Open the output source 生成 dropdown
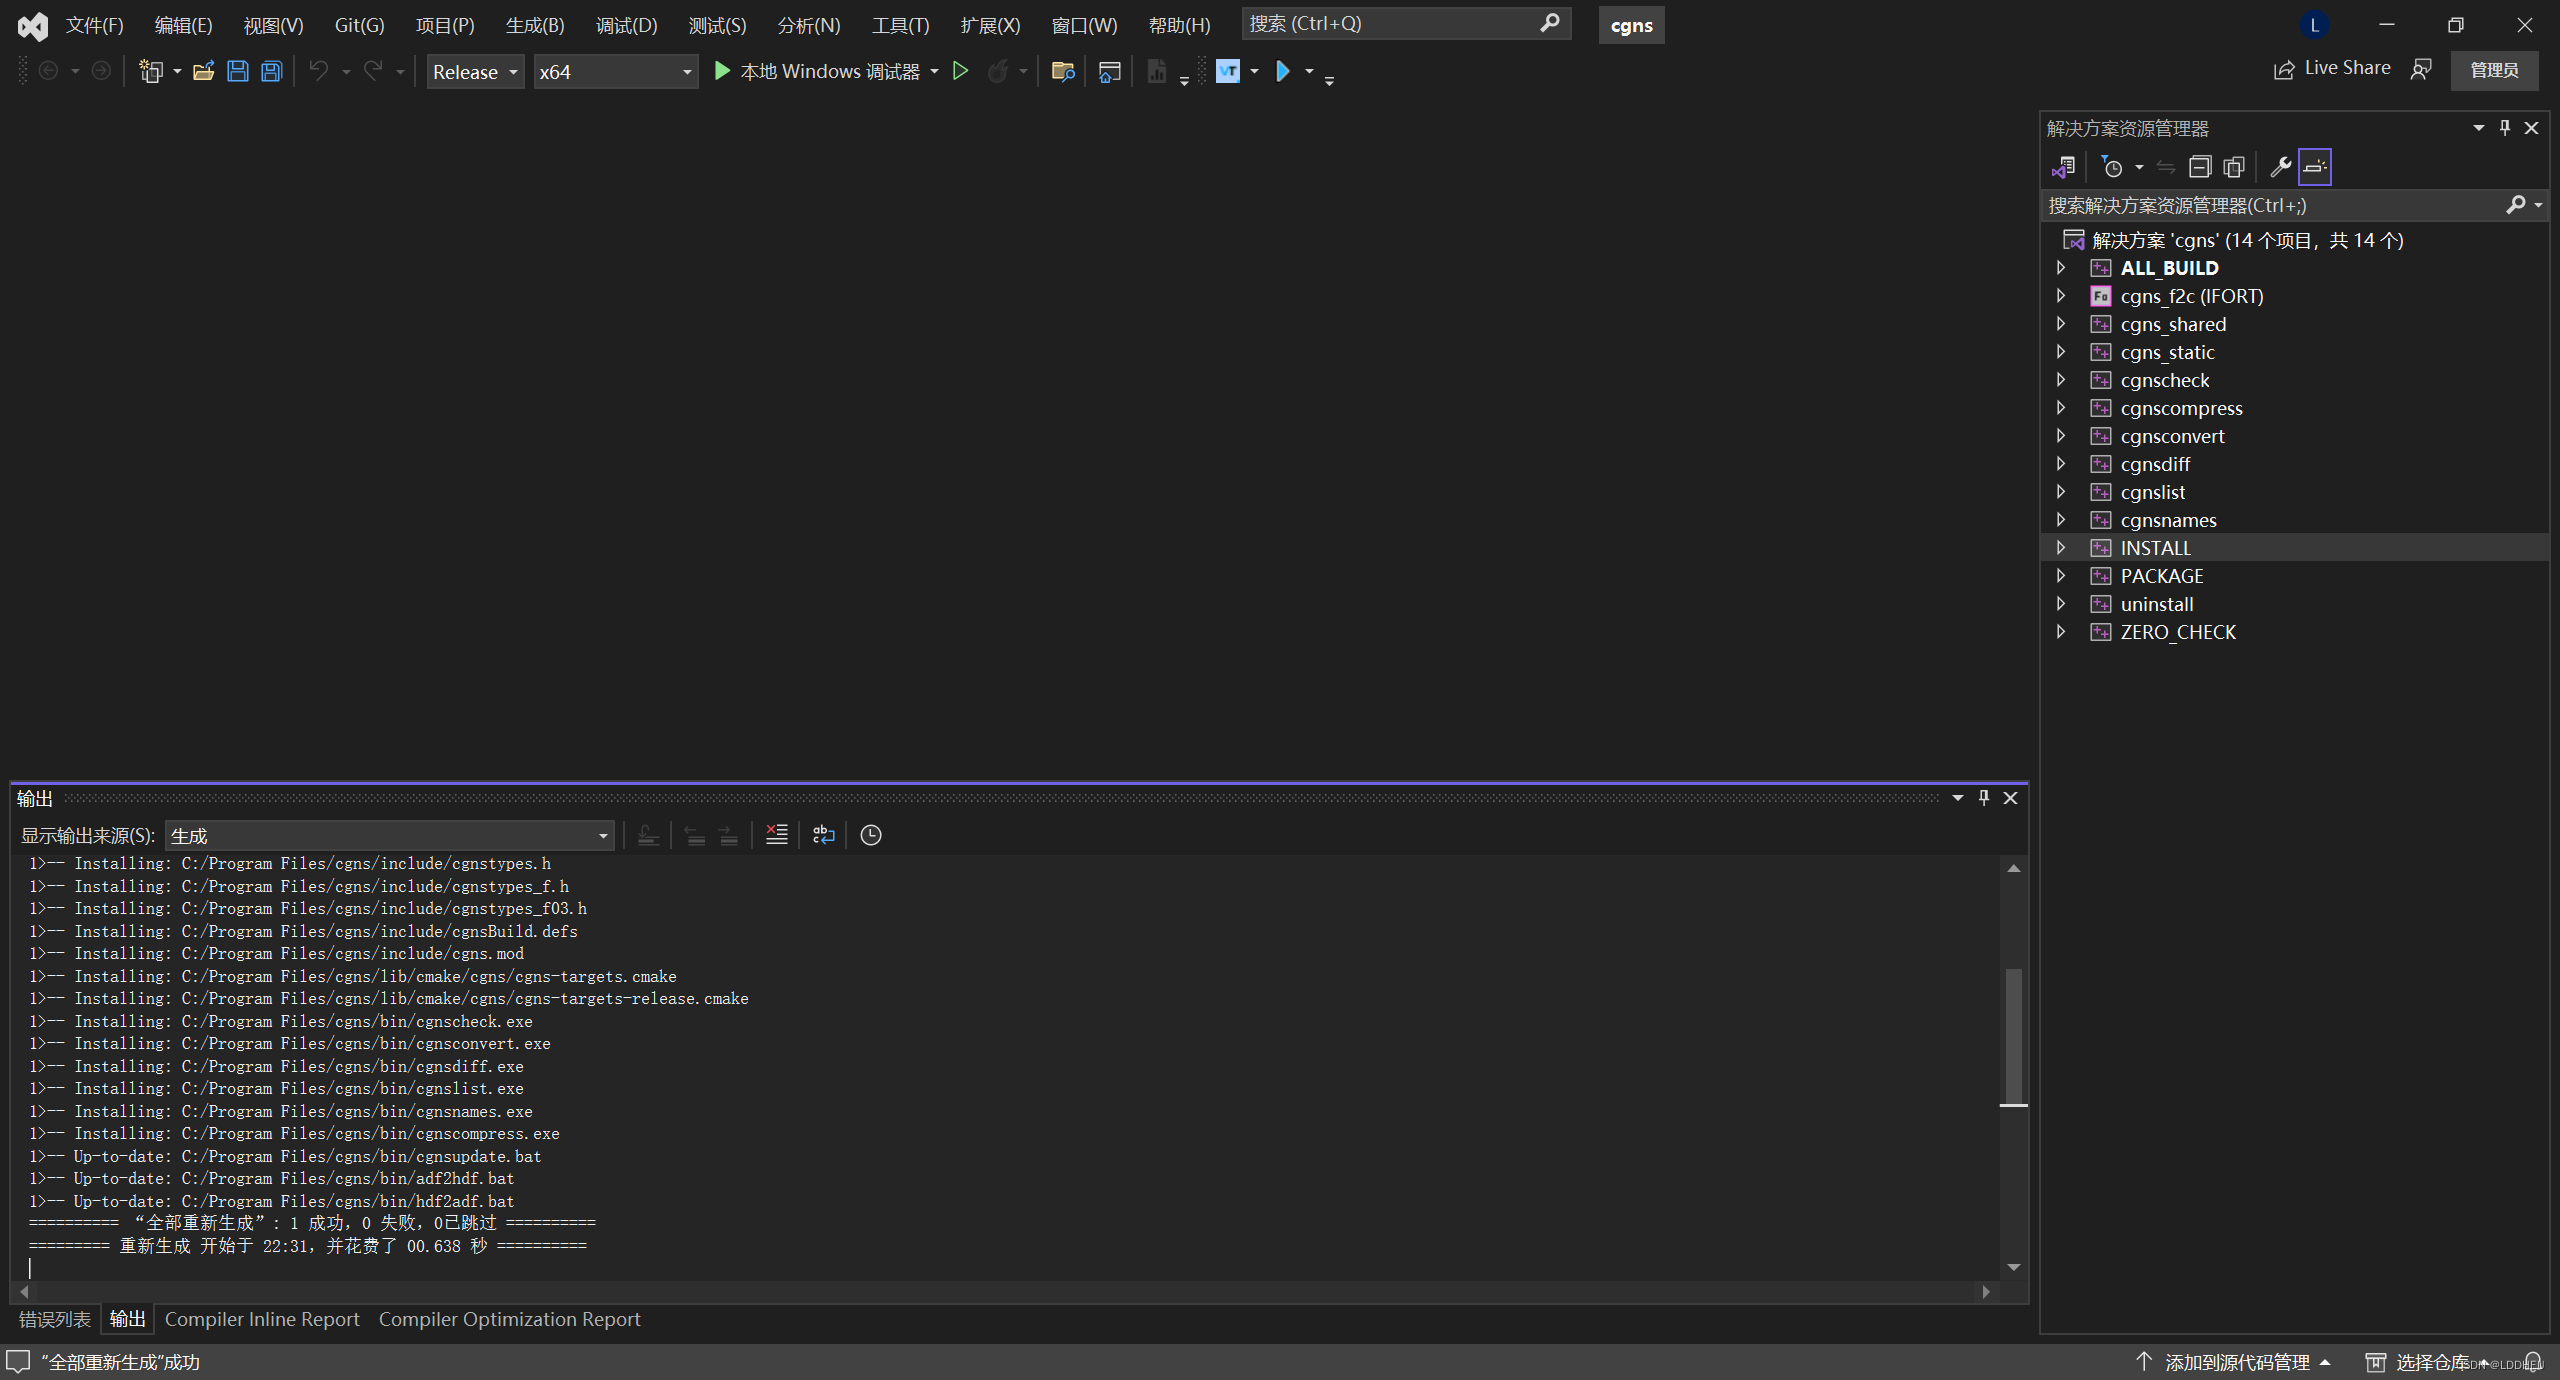The width and height of the screenshot is (2560, 1380). click(389, 836)
